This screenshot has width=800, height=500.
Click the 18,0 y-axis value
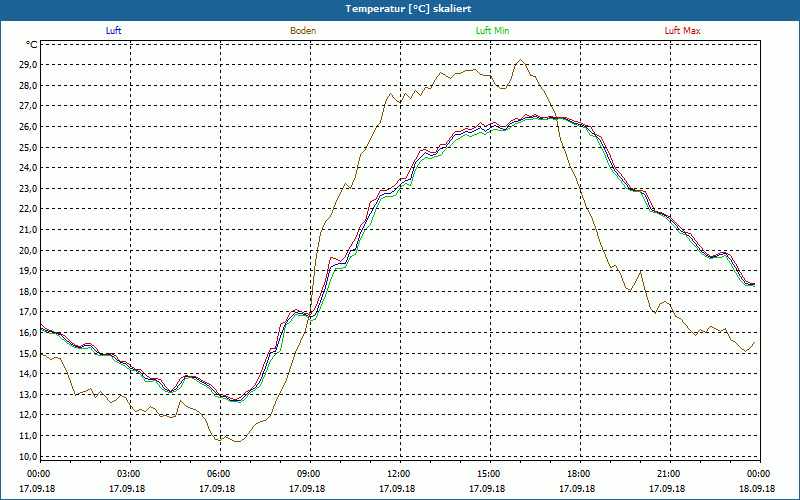[28, 292]
